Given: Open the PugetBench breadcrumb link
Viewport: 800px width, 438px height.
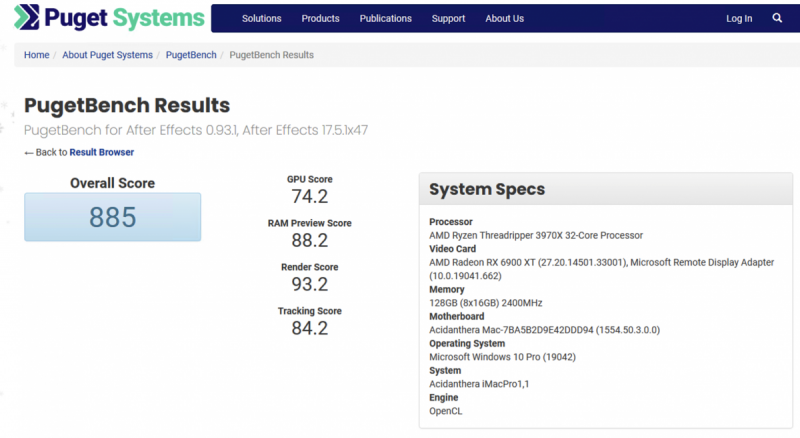Looking at the screenshot, I should 191,55.
